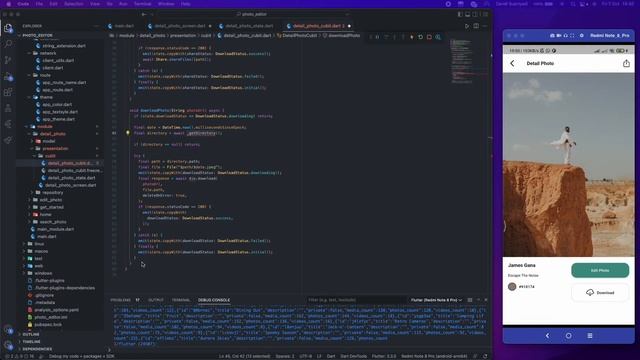The width and height of the screenshot is (640, 360).
Task: Switch to detail_photo_state.dart editor tab
Action: tap(249, 26)
